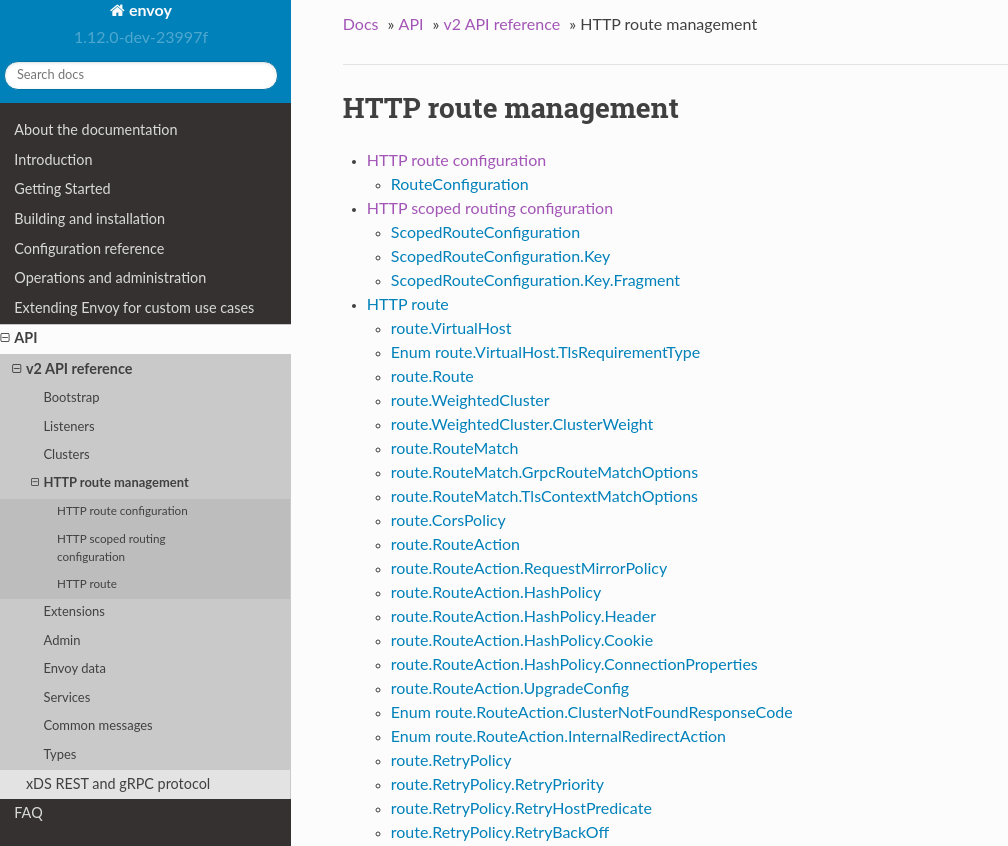Open Building and installation sidebar entry

[x=89, y=219]
